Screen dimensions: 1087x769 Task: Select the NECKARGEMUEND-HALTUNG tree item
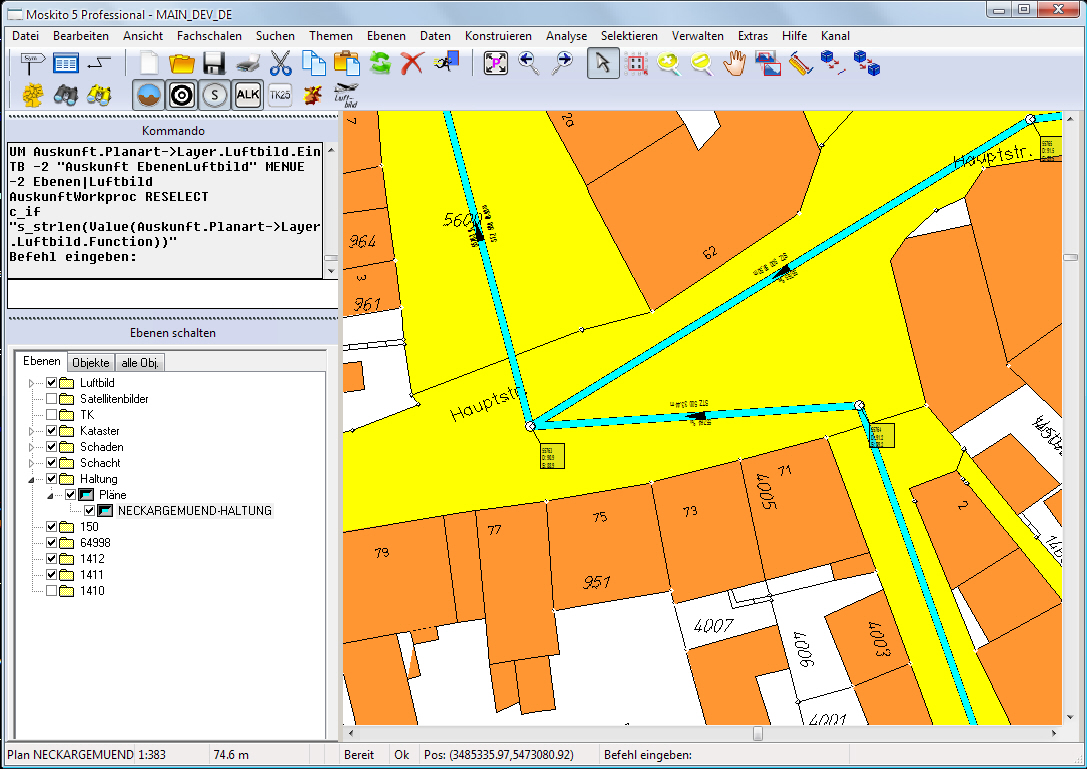click(x=194, y=510)
